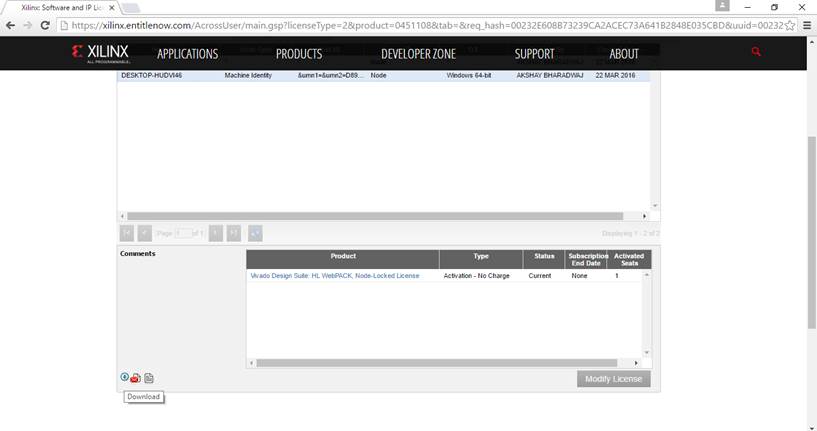Image resolution: width=817 pixels, height=431 pixels.
Task: Go back with browser back arrow
Action: click(10, 25)
